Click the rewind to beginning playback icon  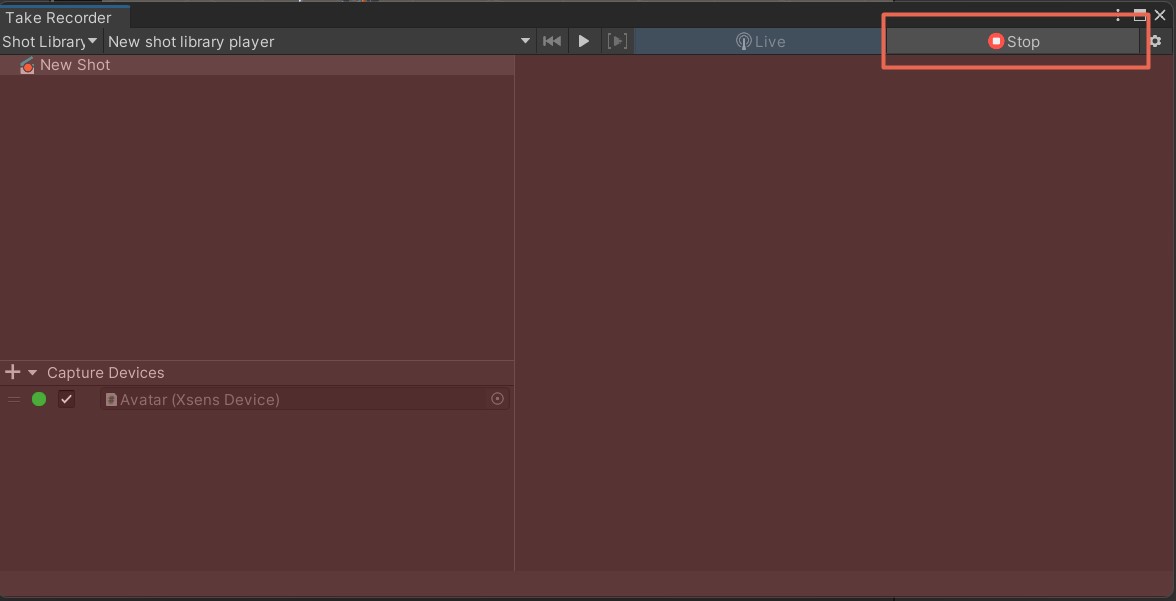click(x=551, y=41)
